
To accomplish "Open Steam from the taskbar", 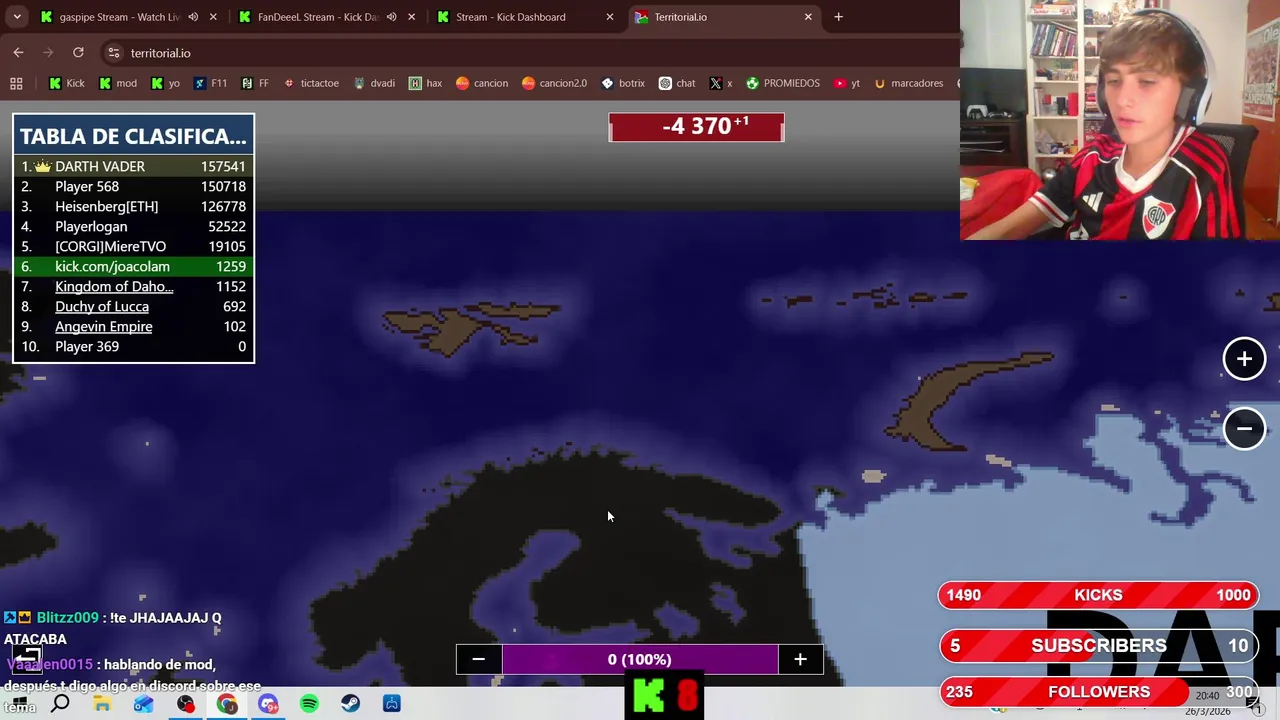I will 351,704.
